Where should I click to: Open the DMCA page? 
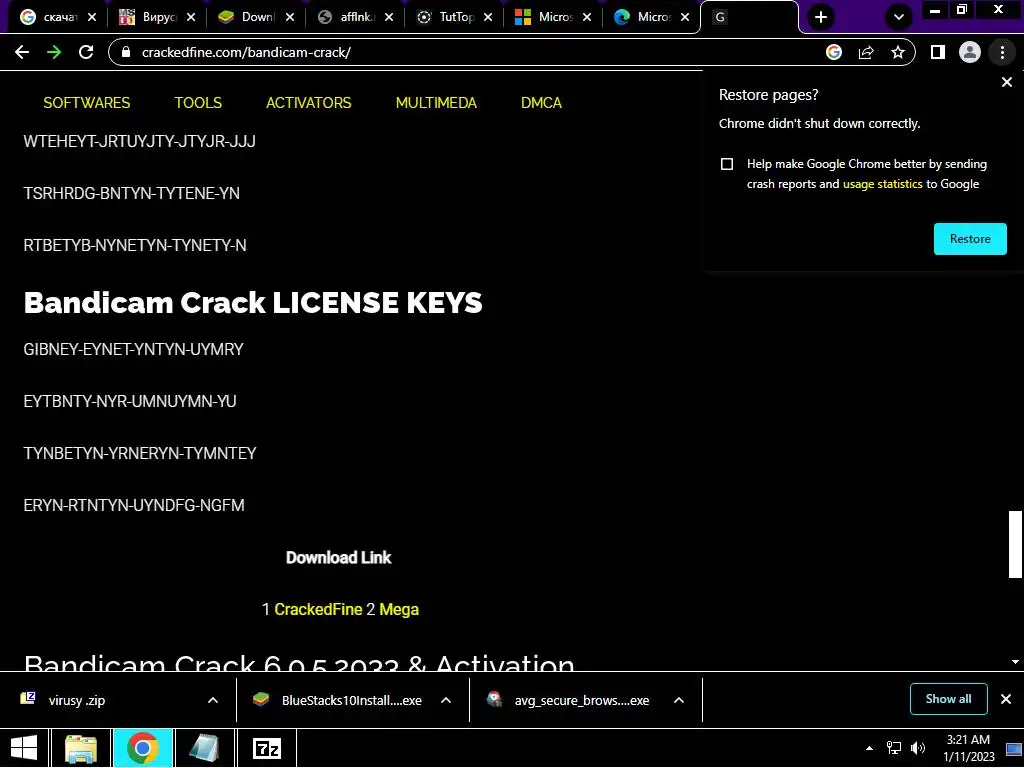pyautogui.click(x=541, y=103)
